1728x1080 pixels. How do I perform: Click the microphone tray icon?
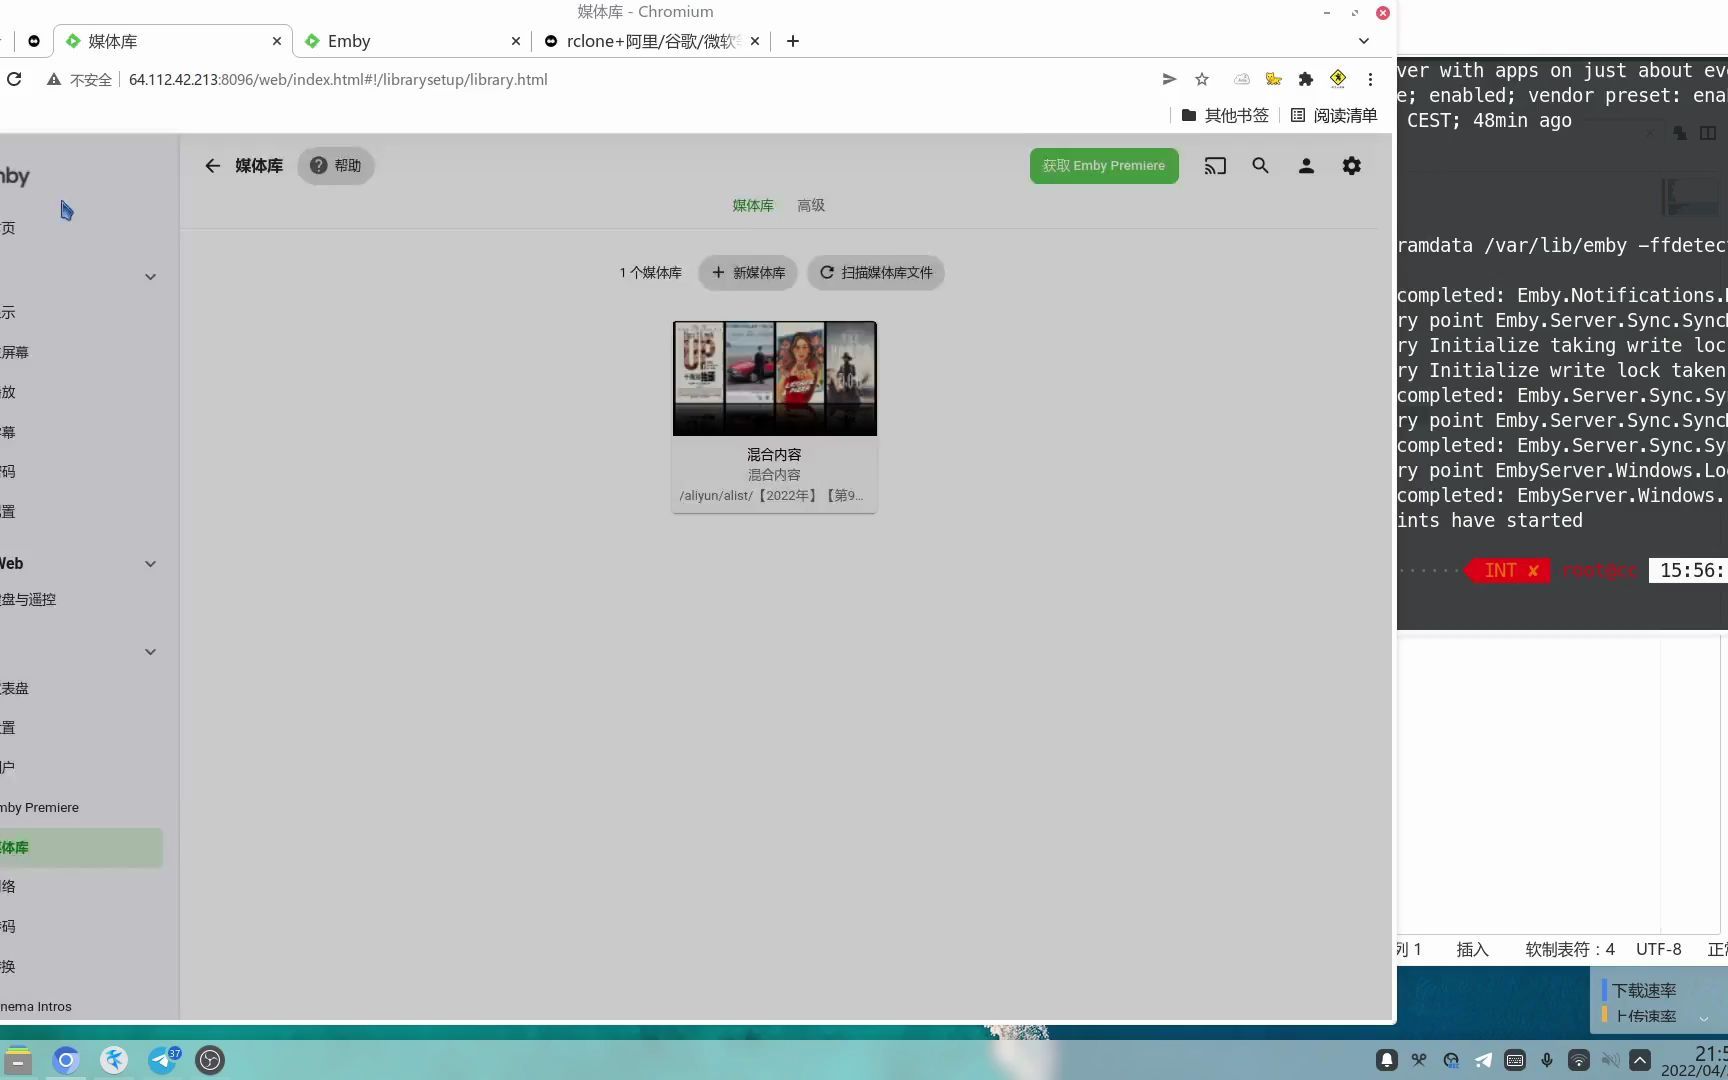1547,1060
